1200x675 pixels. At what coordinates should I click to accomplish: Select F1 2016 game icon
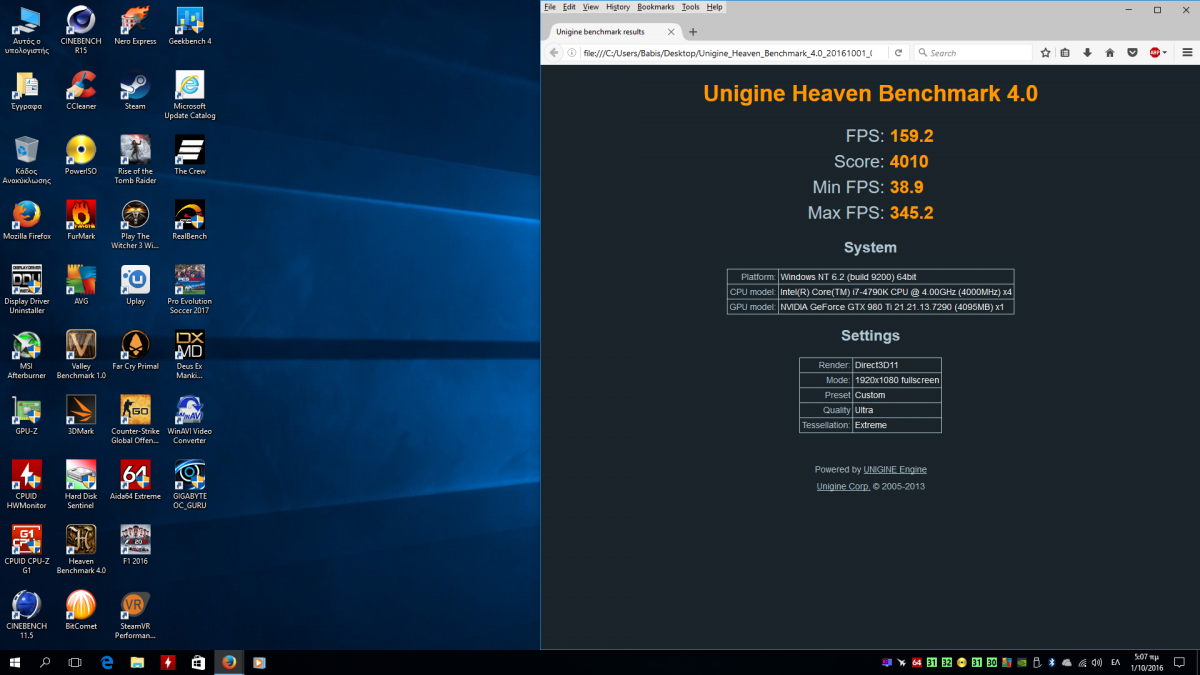pyautogui.click(x=135, y=546)
